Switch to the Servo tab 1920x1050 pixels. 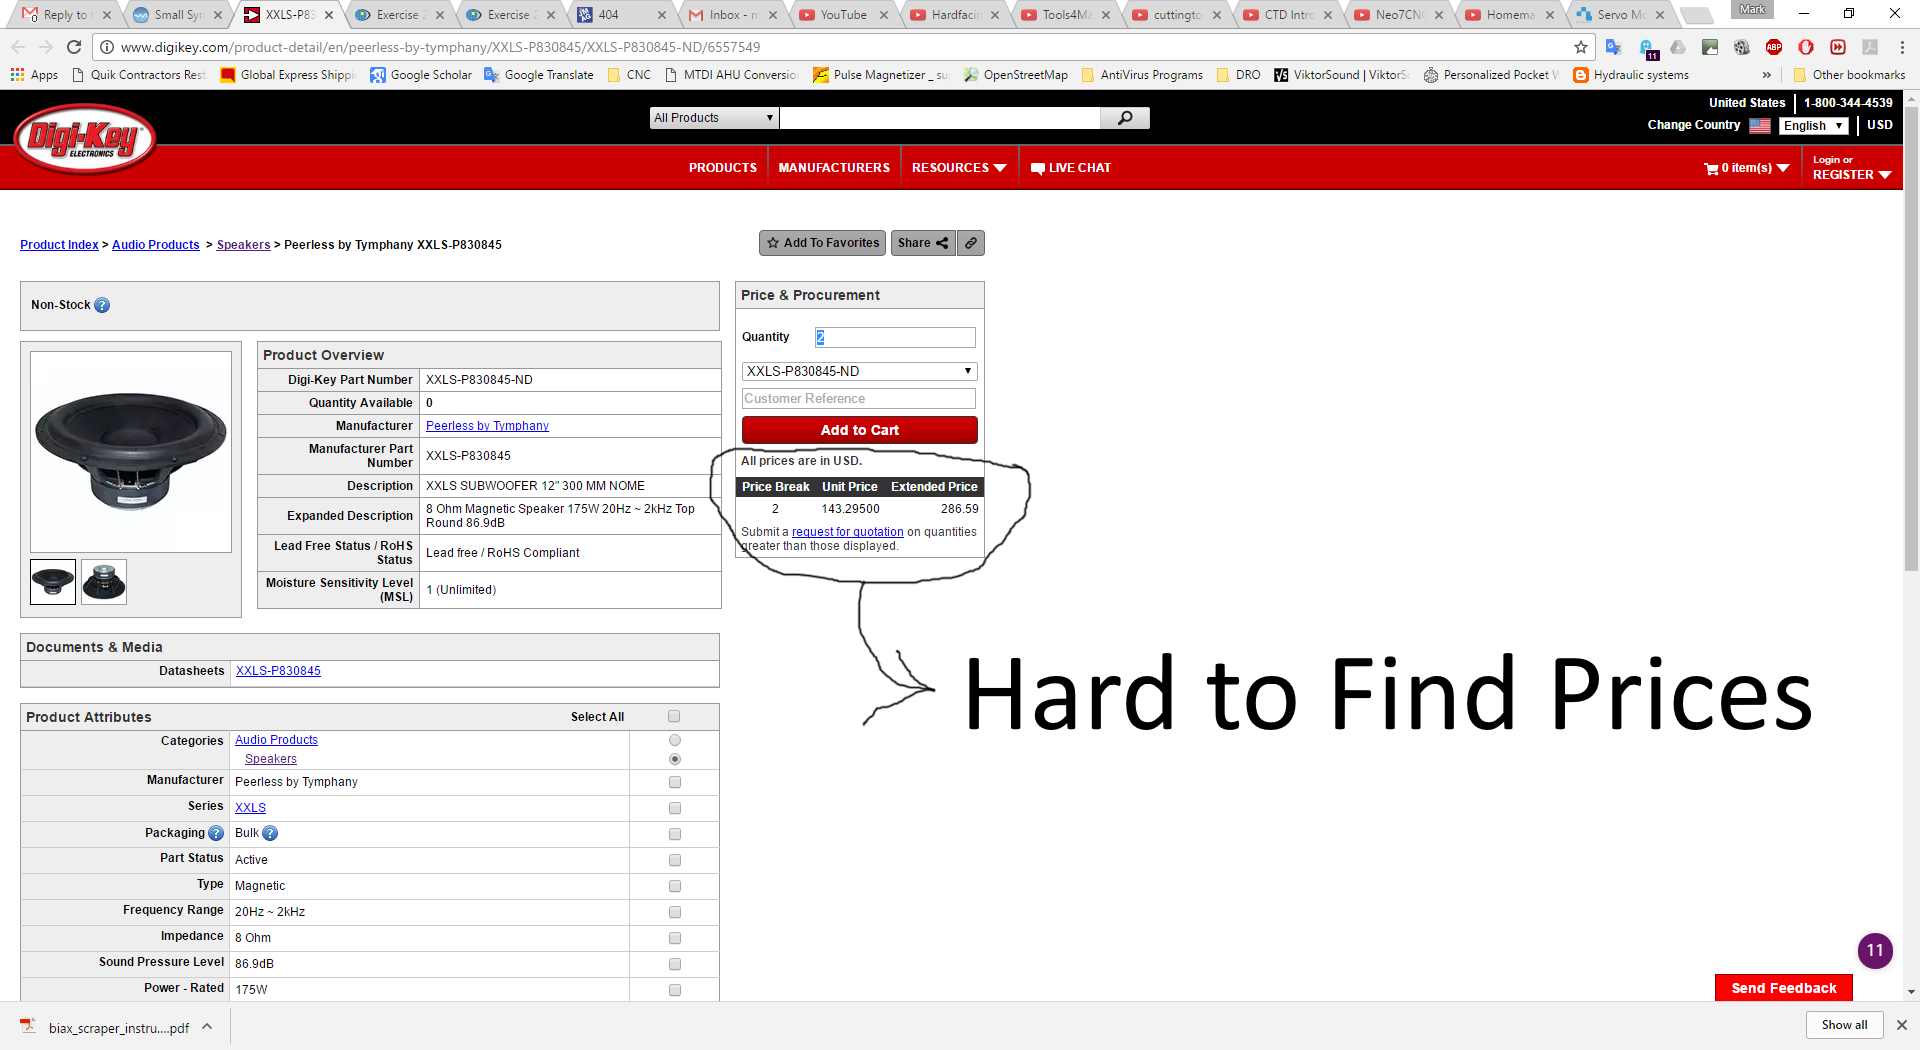point(1620,15)
